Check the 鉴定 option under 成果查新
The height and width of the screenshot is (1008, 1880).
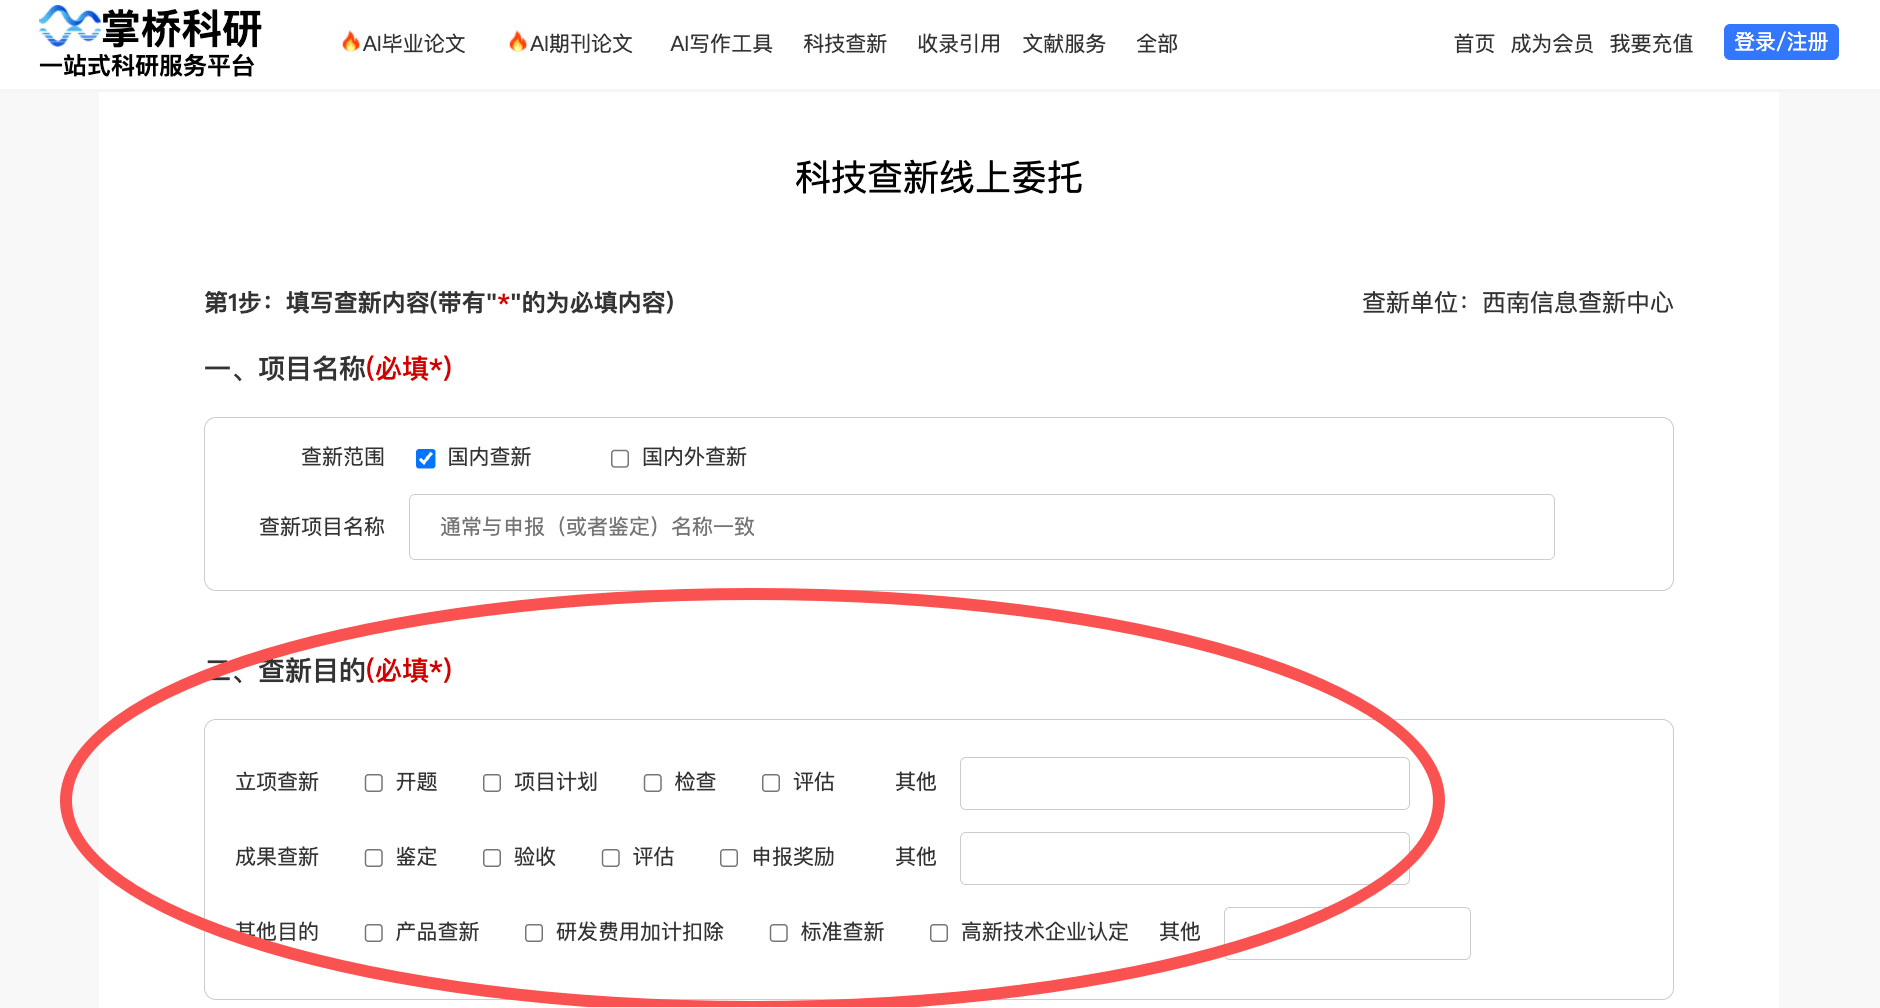tap(373, 857)
